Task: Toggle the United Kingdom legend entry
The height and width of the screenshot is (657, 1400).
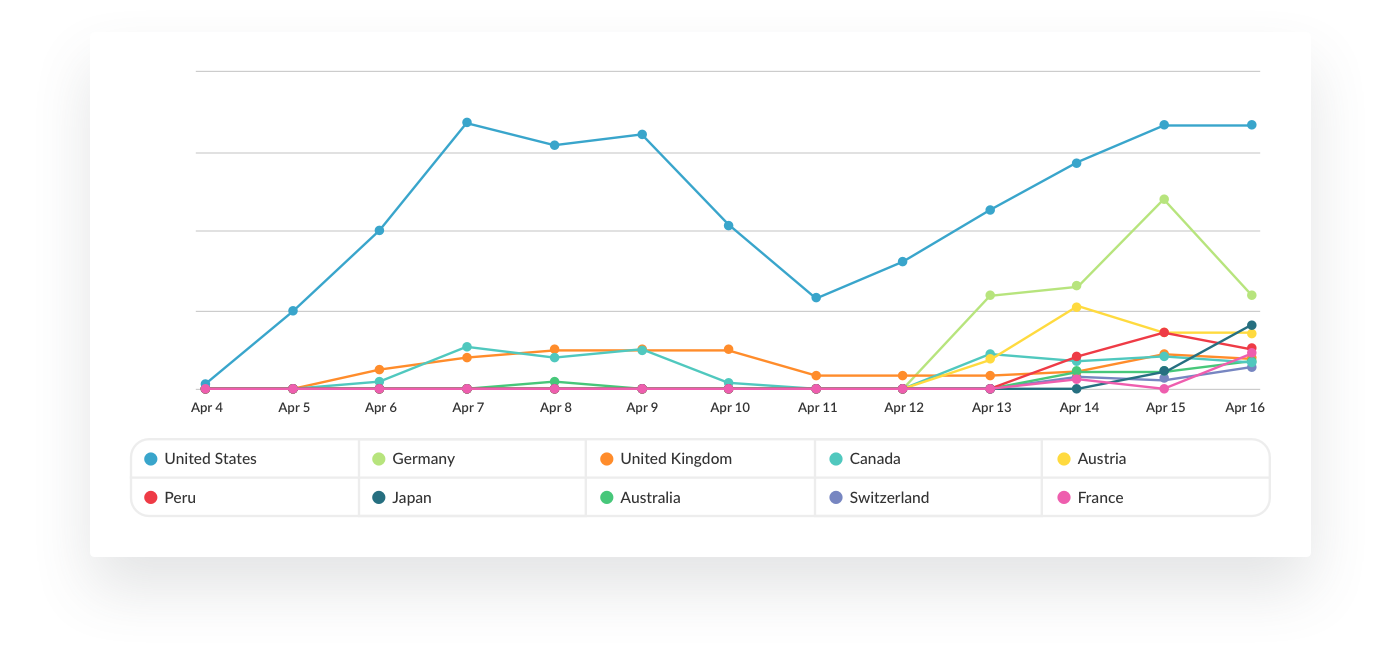Action: coord(675,459)
